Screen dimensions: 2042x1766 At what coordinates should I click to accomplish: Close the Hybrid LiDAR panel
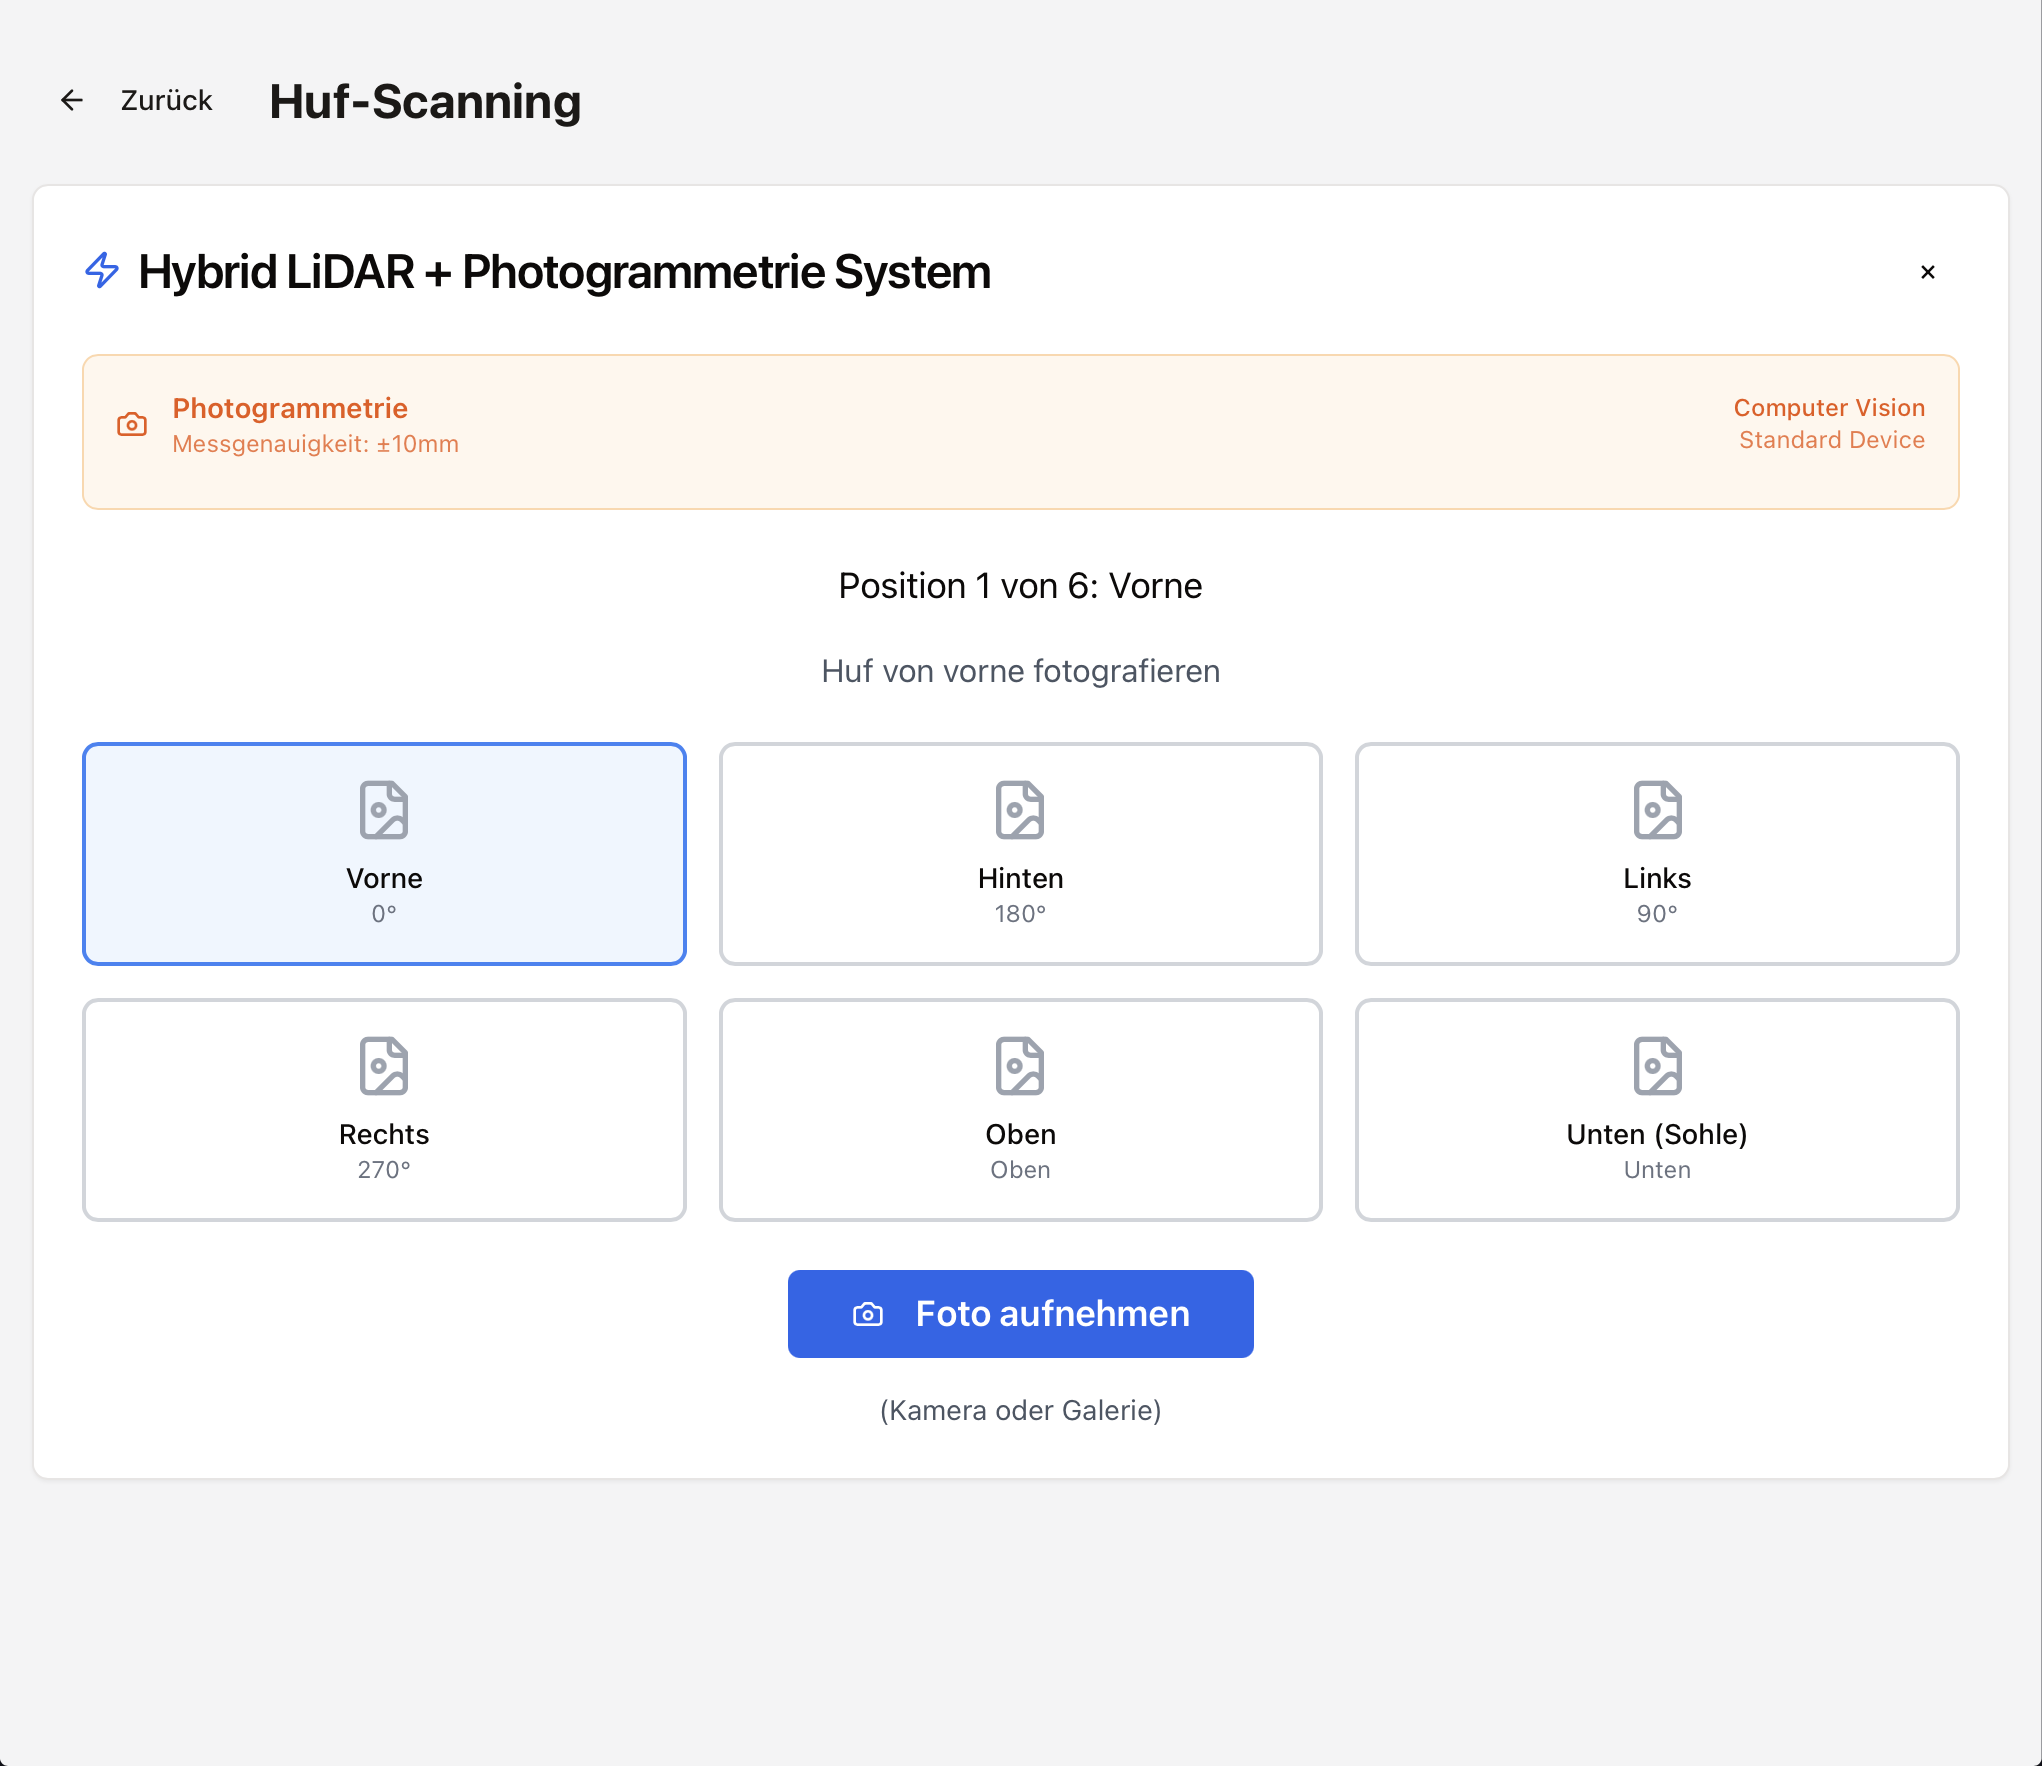[1927, 272]
